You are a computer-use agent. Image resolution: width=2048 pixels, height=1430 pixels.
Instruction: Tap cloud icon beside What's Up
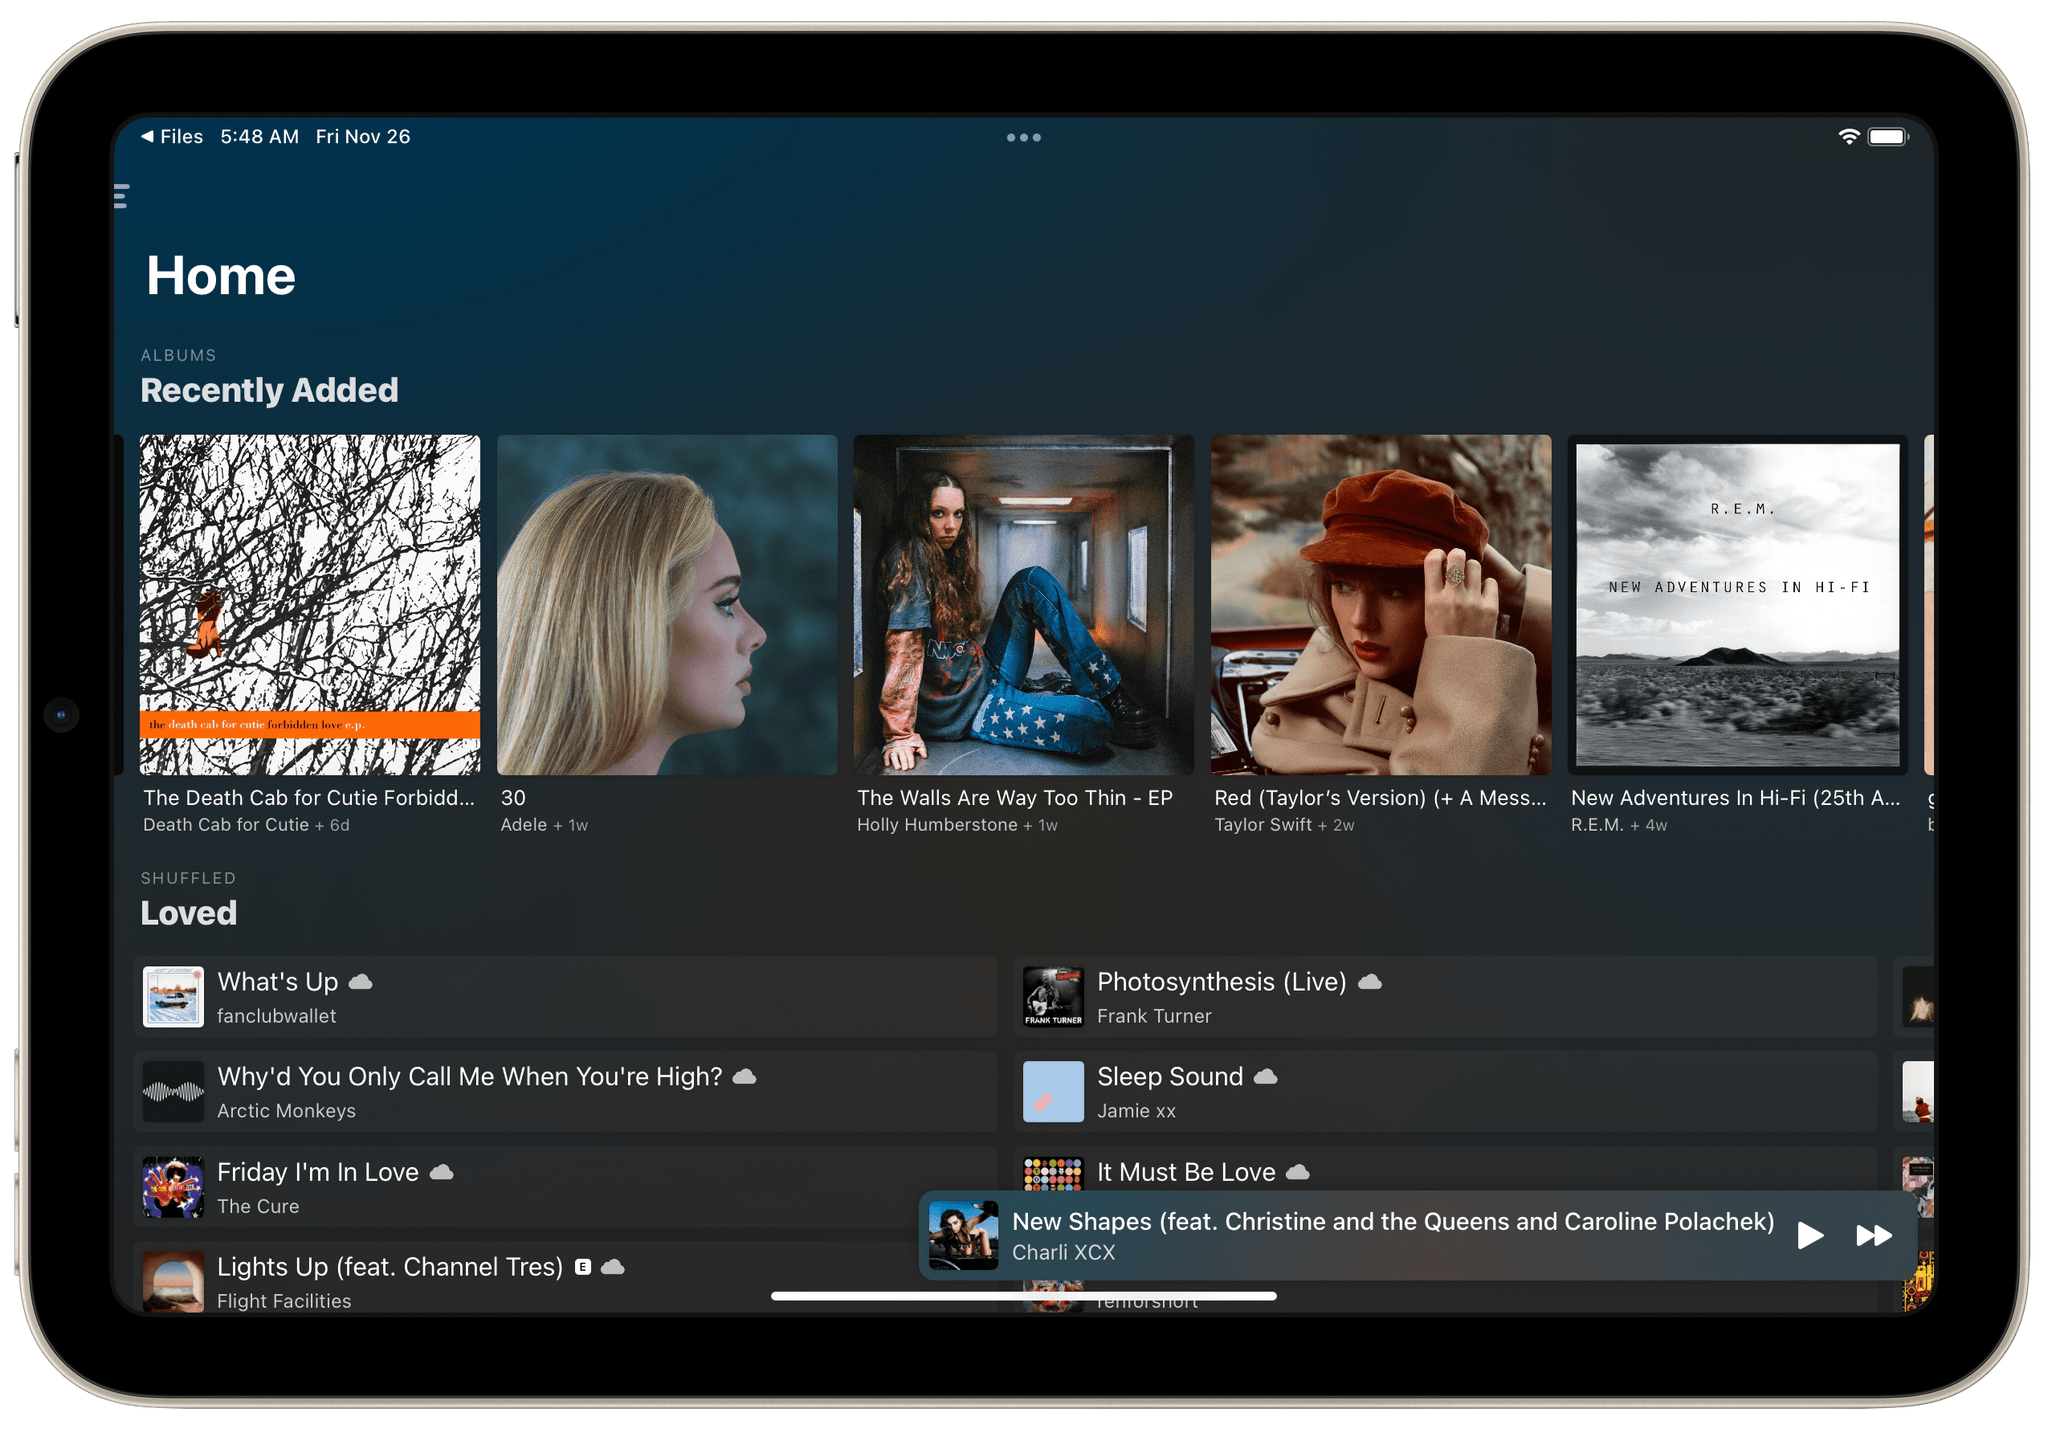tap(360, 982)
